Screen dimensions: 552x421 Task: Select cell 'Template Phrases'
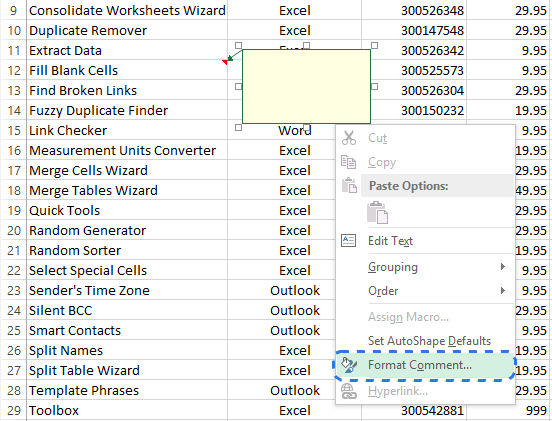pos(127,390)
